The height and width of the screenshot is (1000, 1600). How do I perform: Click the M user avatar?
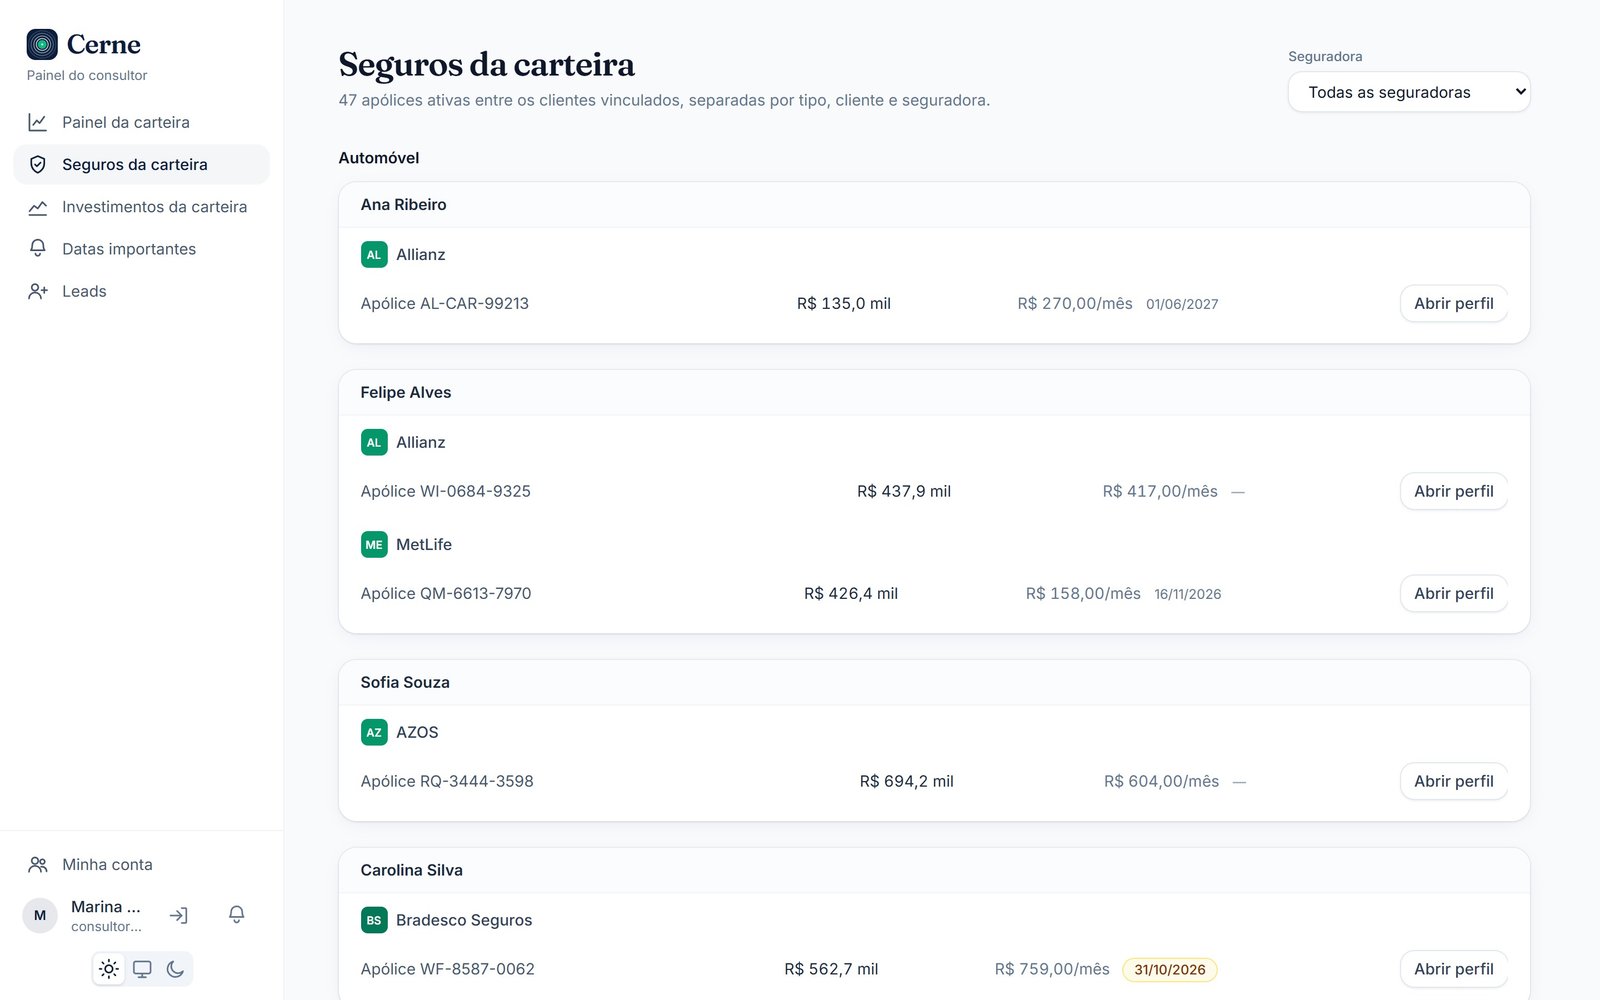tap(40, 915)
